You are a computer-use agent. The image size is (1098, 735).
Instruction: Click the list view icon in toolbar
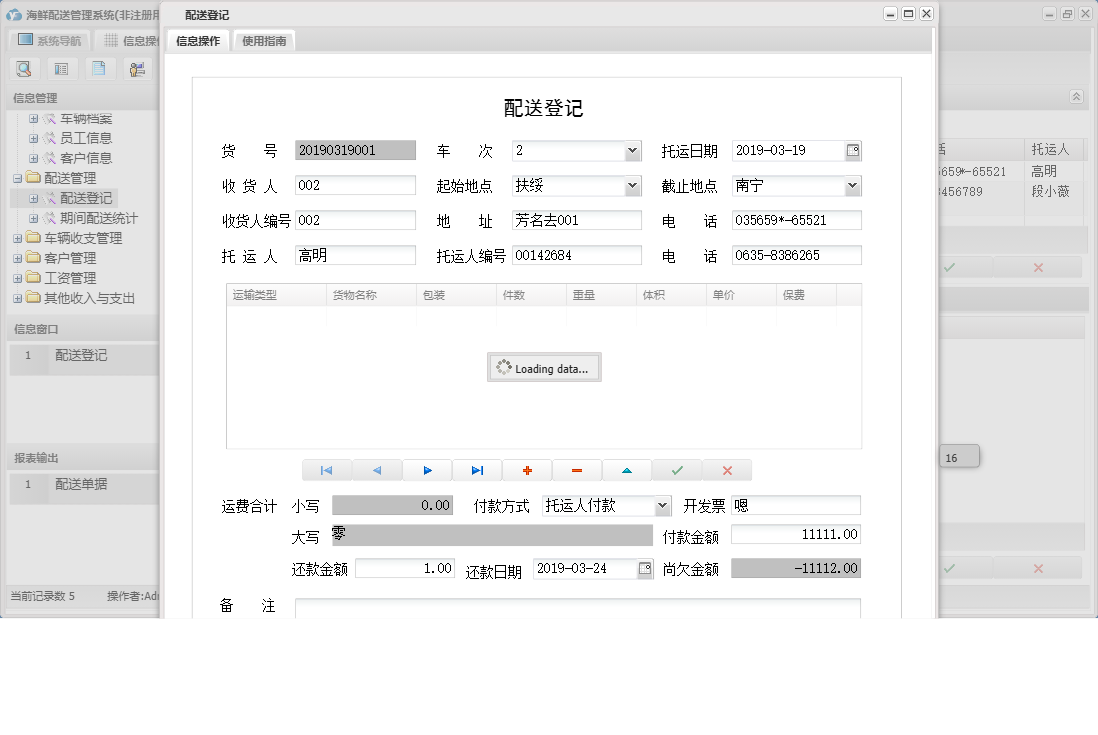click(x=60, y=68)
